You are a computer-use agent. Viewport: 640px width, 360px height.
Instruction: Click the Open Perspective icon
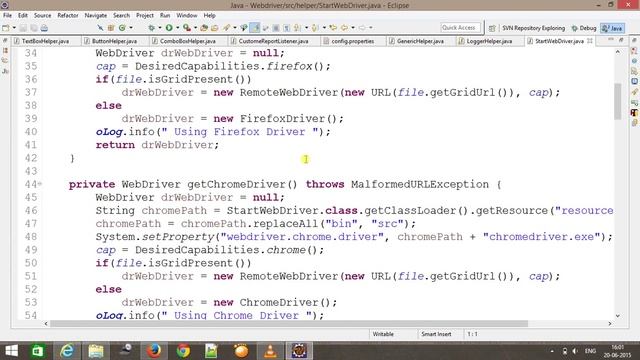pyautogui.click(x=492, y=28)
